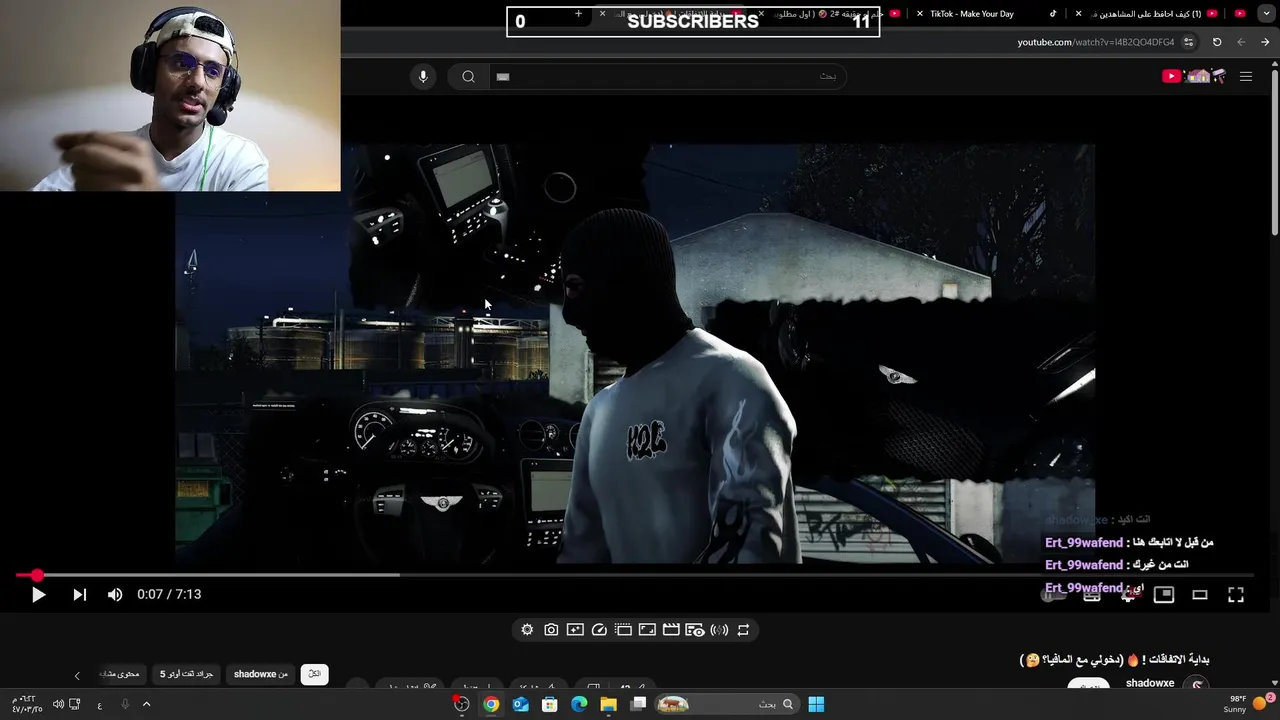This screenshot has height=720, width=1280.
Task: Go to the YouTube home logo
Action: point(1194,76)
